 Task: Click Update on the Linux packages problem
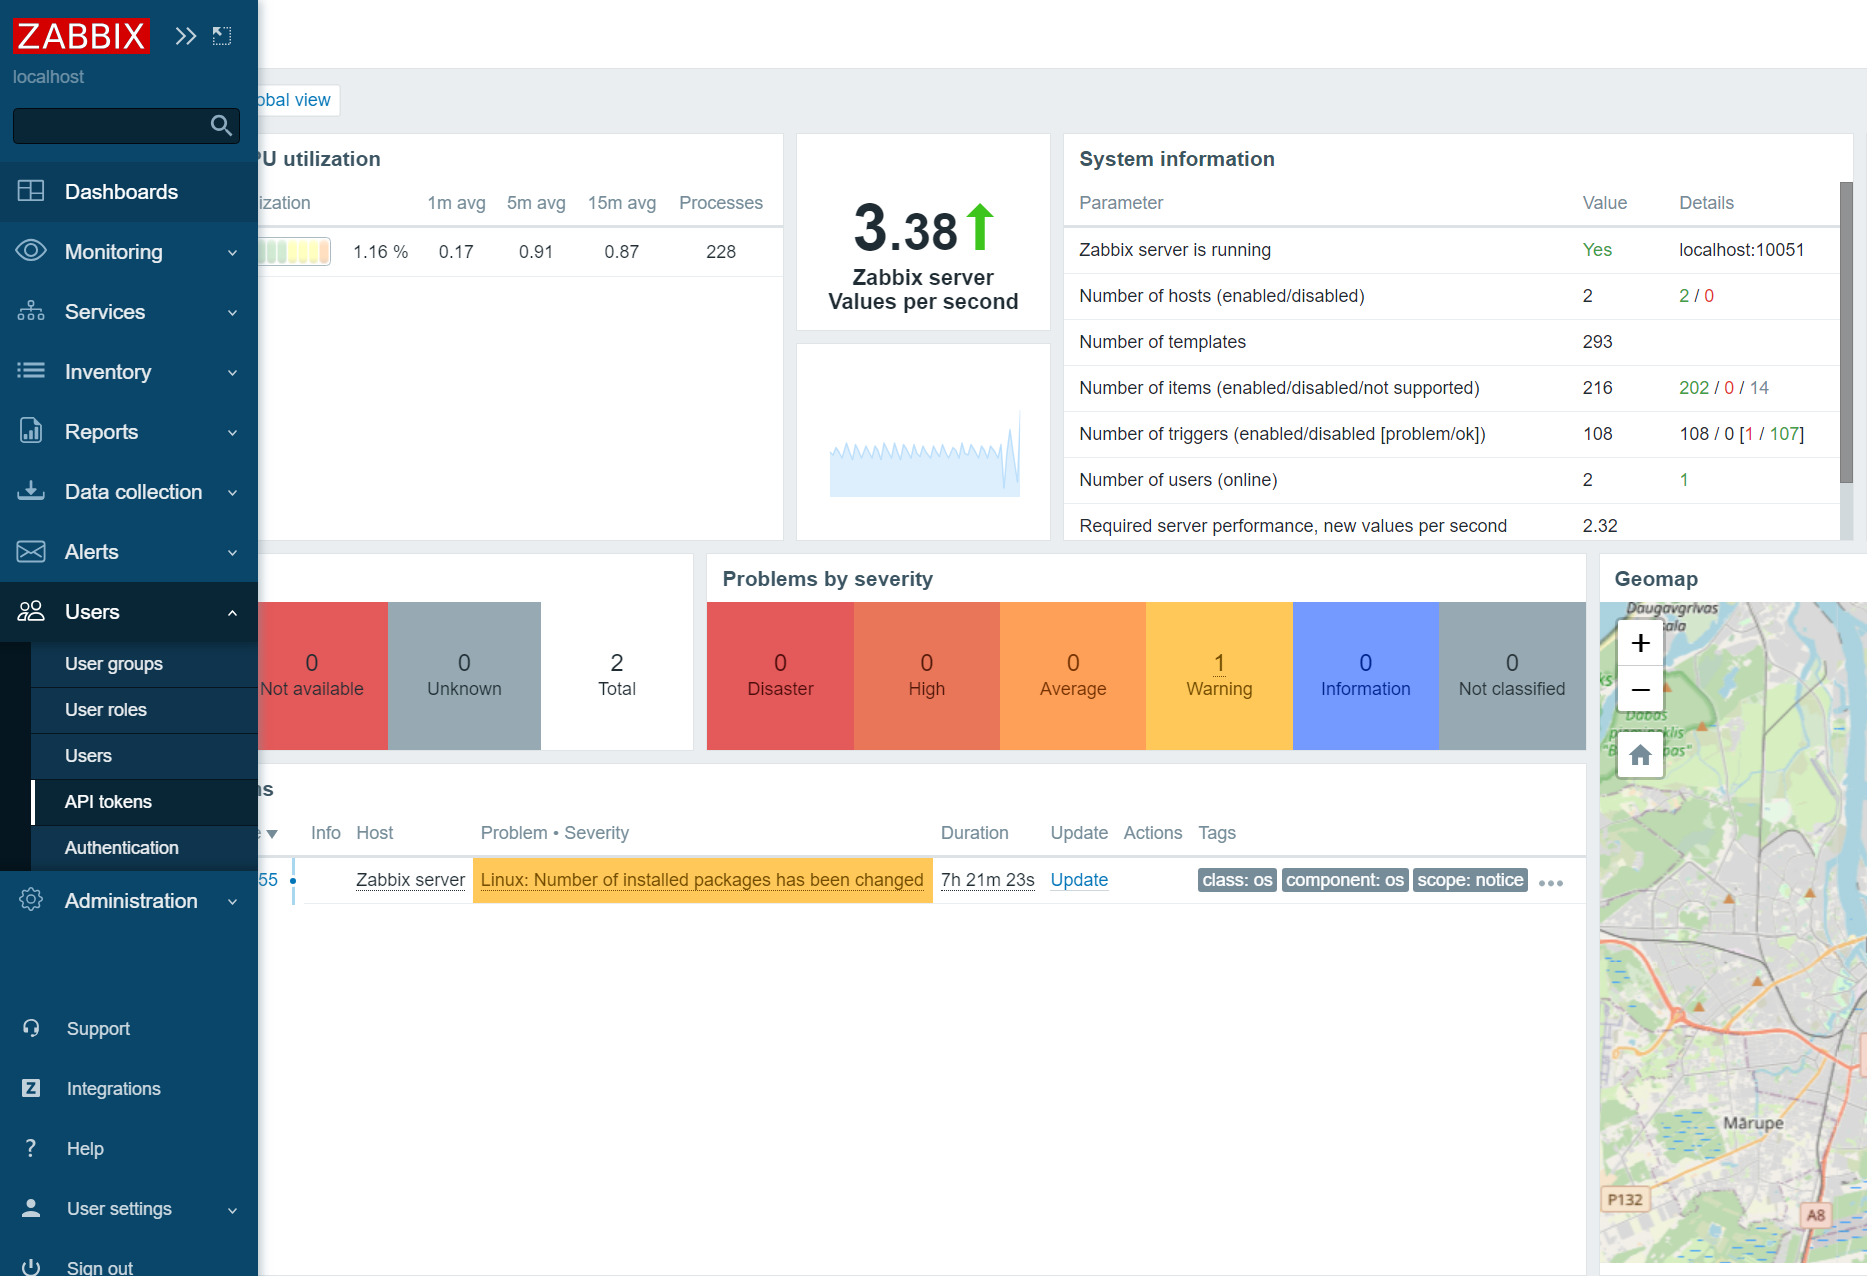tap(1078, 879)
